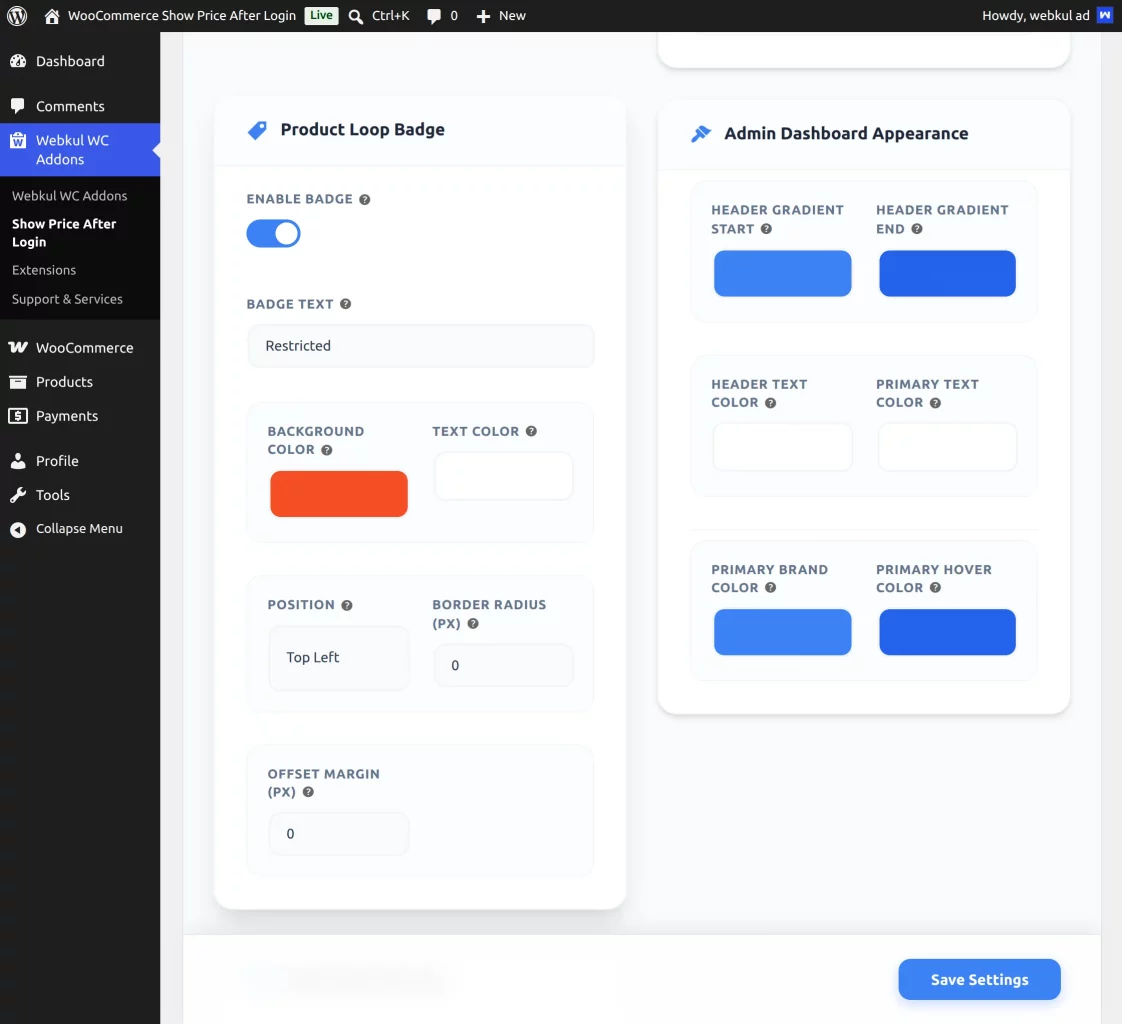Click help icon beside Badge Text
This screenshot has width=1122, height=1024.
346,304
